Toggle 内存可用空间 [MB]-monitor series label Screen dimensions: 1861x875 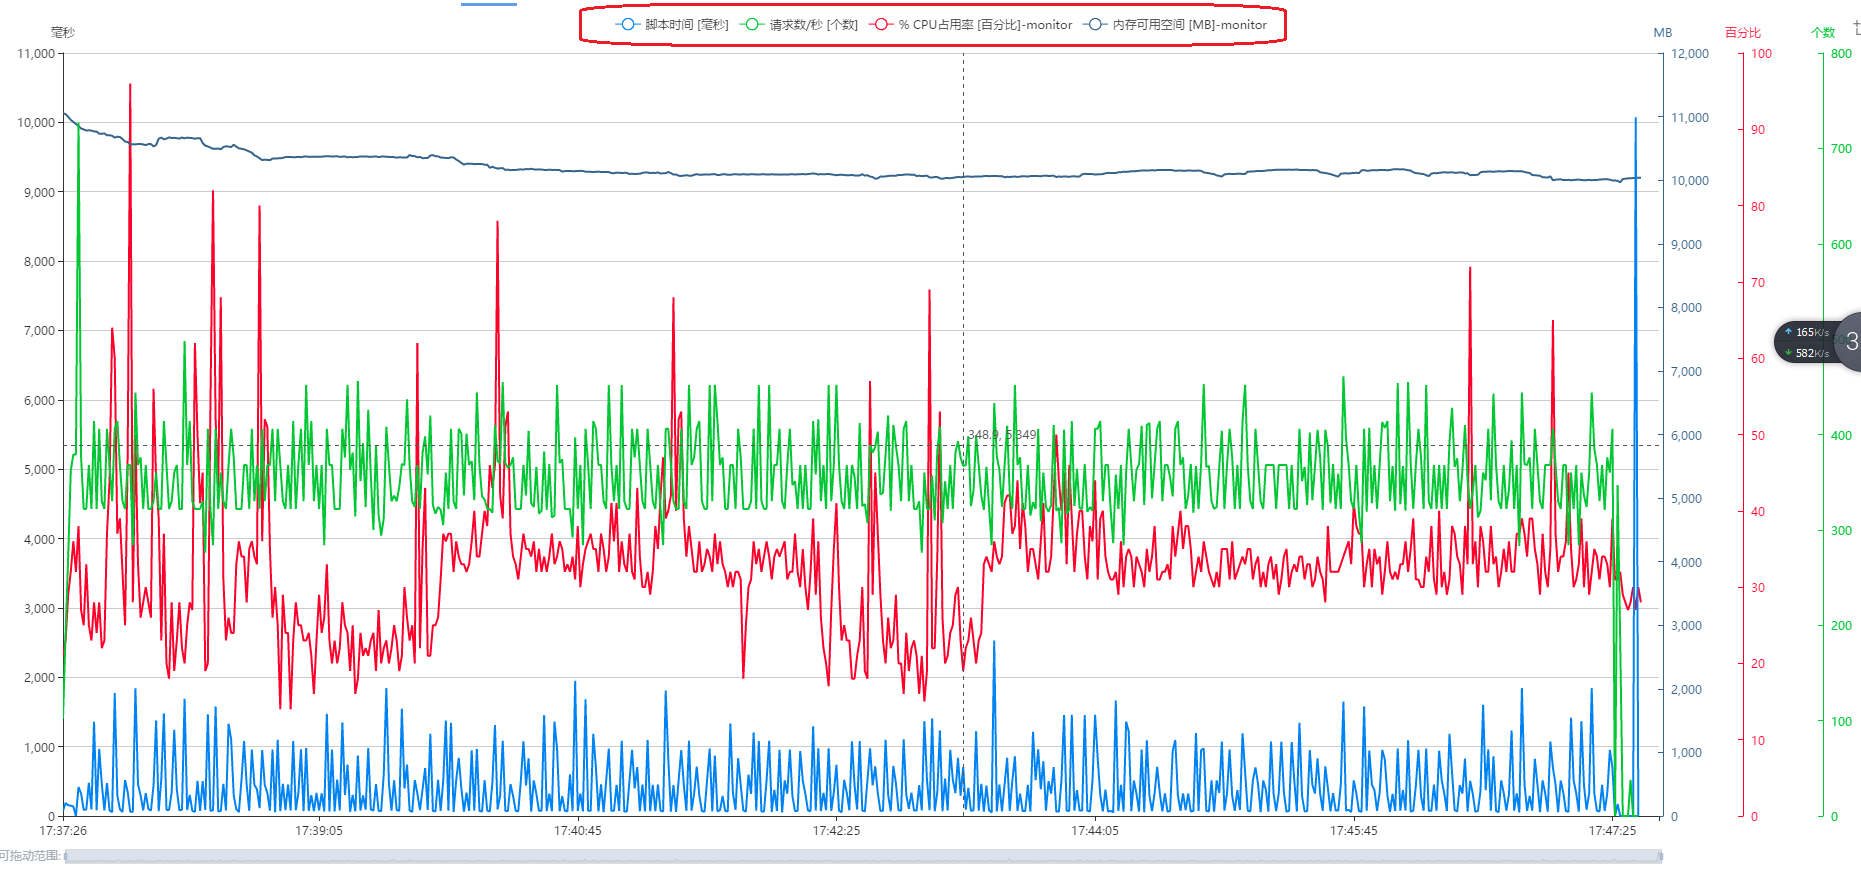1189,25
